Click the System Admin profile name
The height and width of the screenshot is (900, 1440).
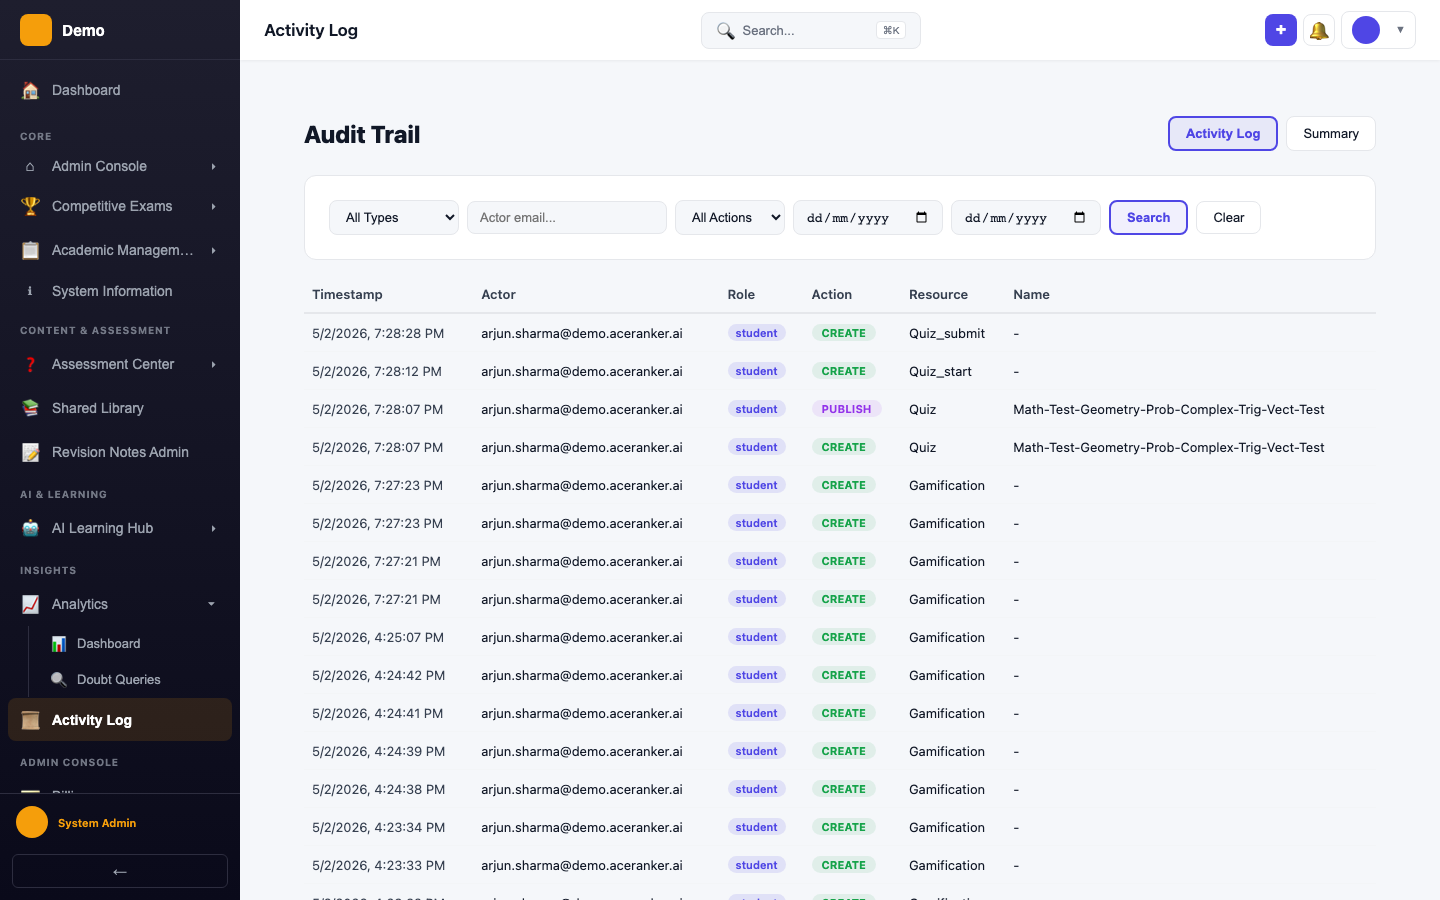coord(97,823)
